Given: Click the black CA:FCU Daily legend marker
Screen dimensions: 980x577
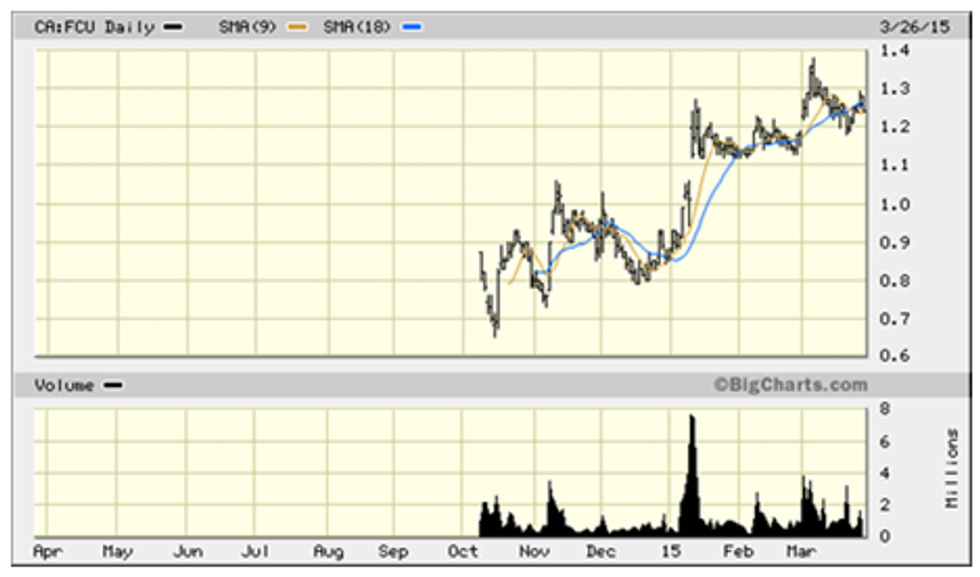Looking at the screenshot, I should pos(174,27).
